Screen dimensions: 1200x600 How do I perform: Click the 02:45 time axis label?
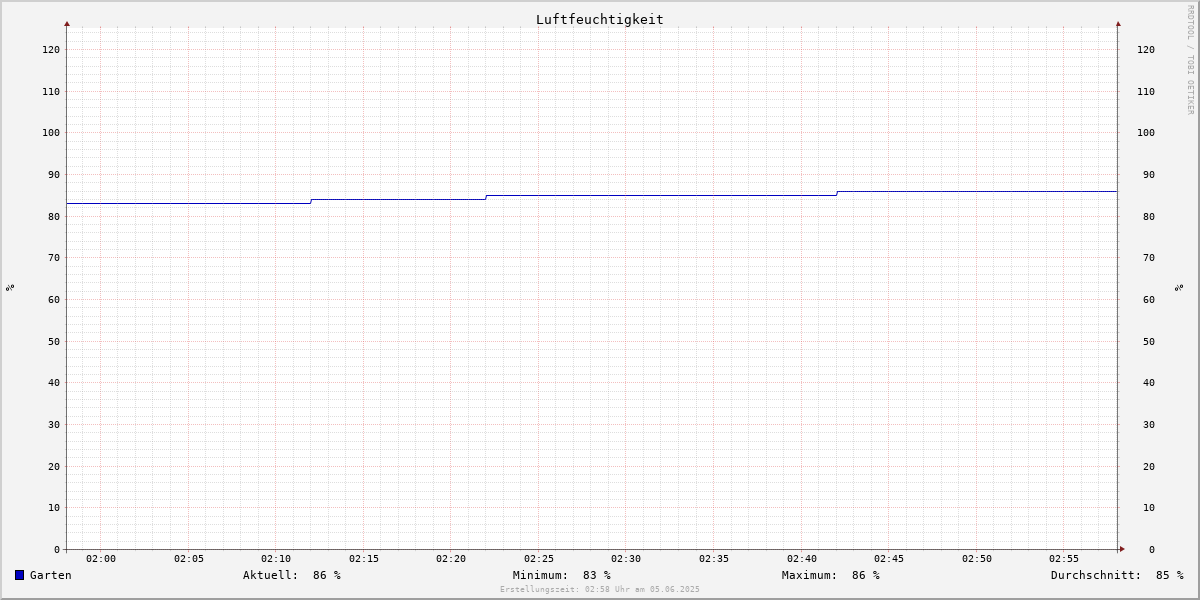coord(889,559)
